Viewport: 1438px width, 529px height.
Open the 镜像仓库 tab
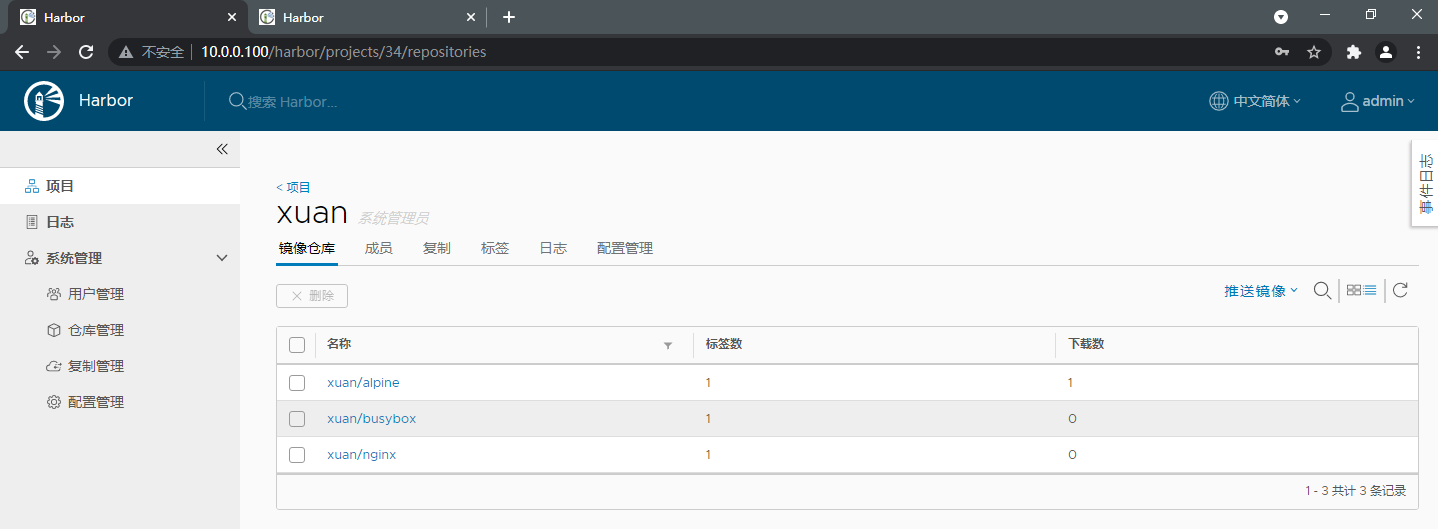[307, 248]
